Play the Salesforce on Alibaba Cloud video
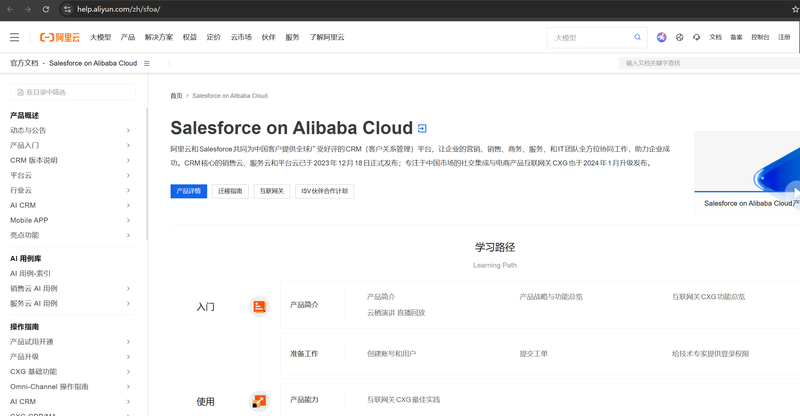800x416 pixels. pyautogui.click(x=794, y=192)
